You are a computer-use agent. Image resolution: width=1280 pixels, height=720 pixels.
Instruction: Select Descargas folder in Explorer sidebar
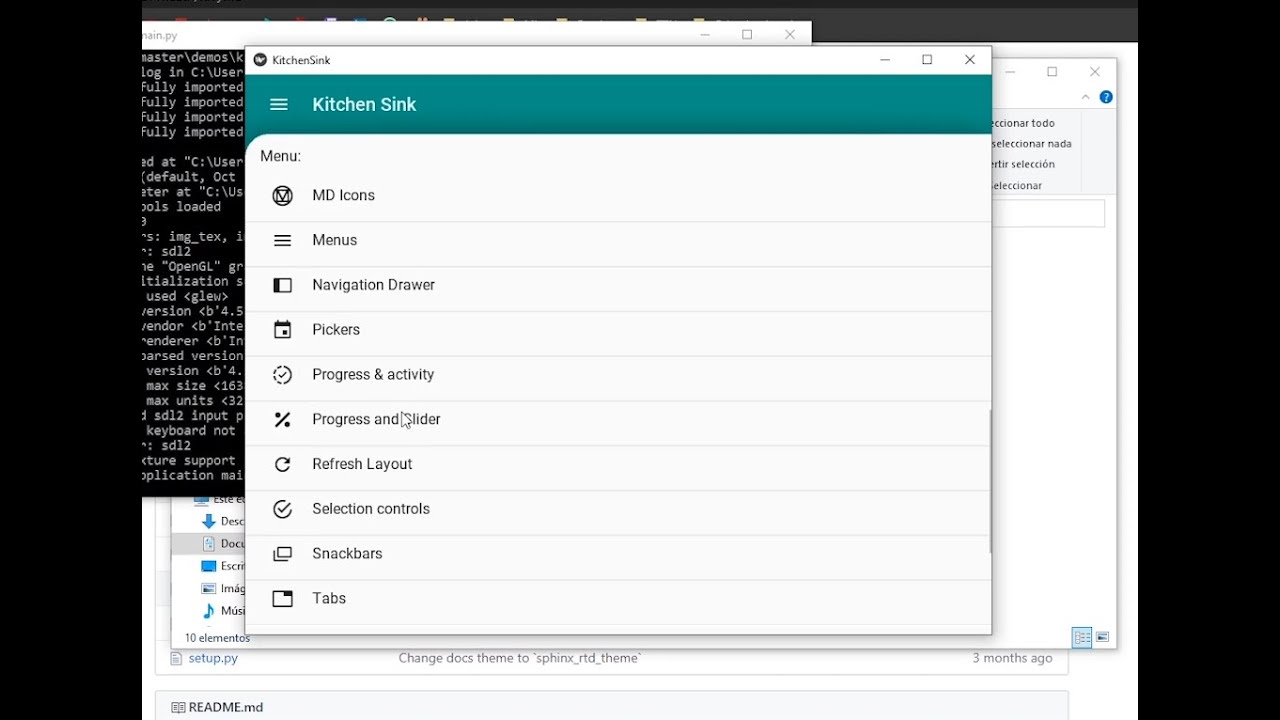pyautogui.click(x=222, y=521)
